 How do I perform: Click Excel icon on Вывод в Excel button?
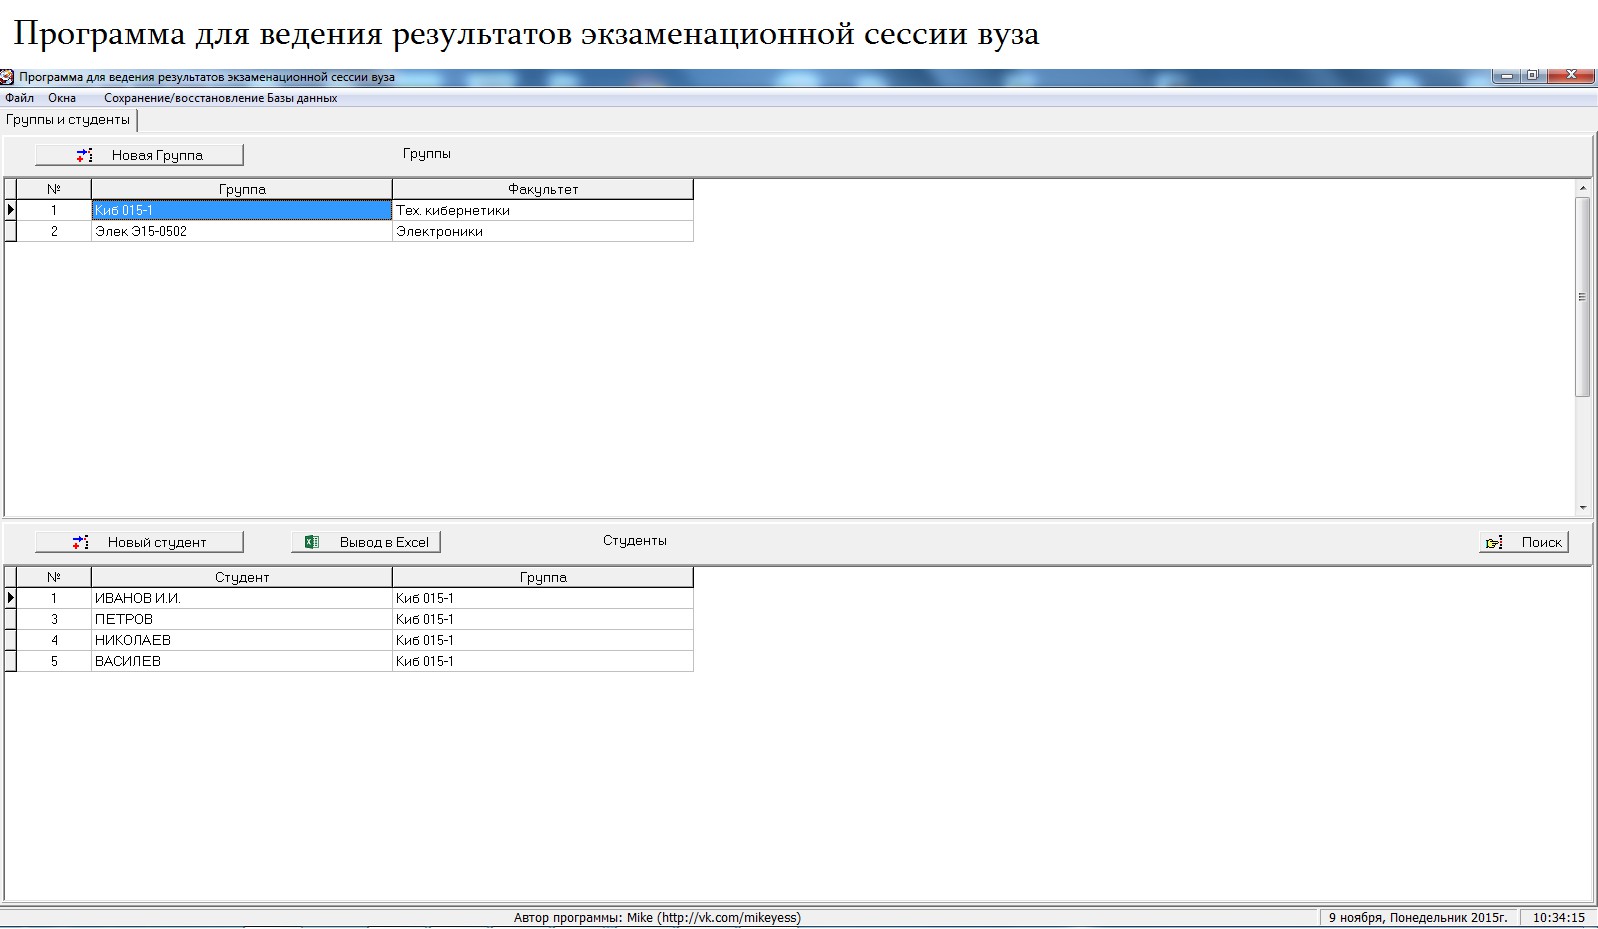tap(312, 542)
